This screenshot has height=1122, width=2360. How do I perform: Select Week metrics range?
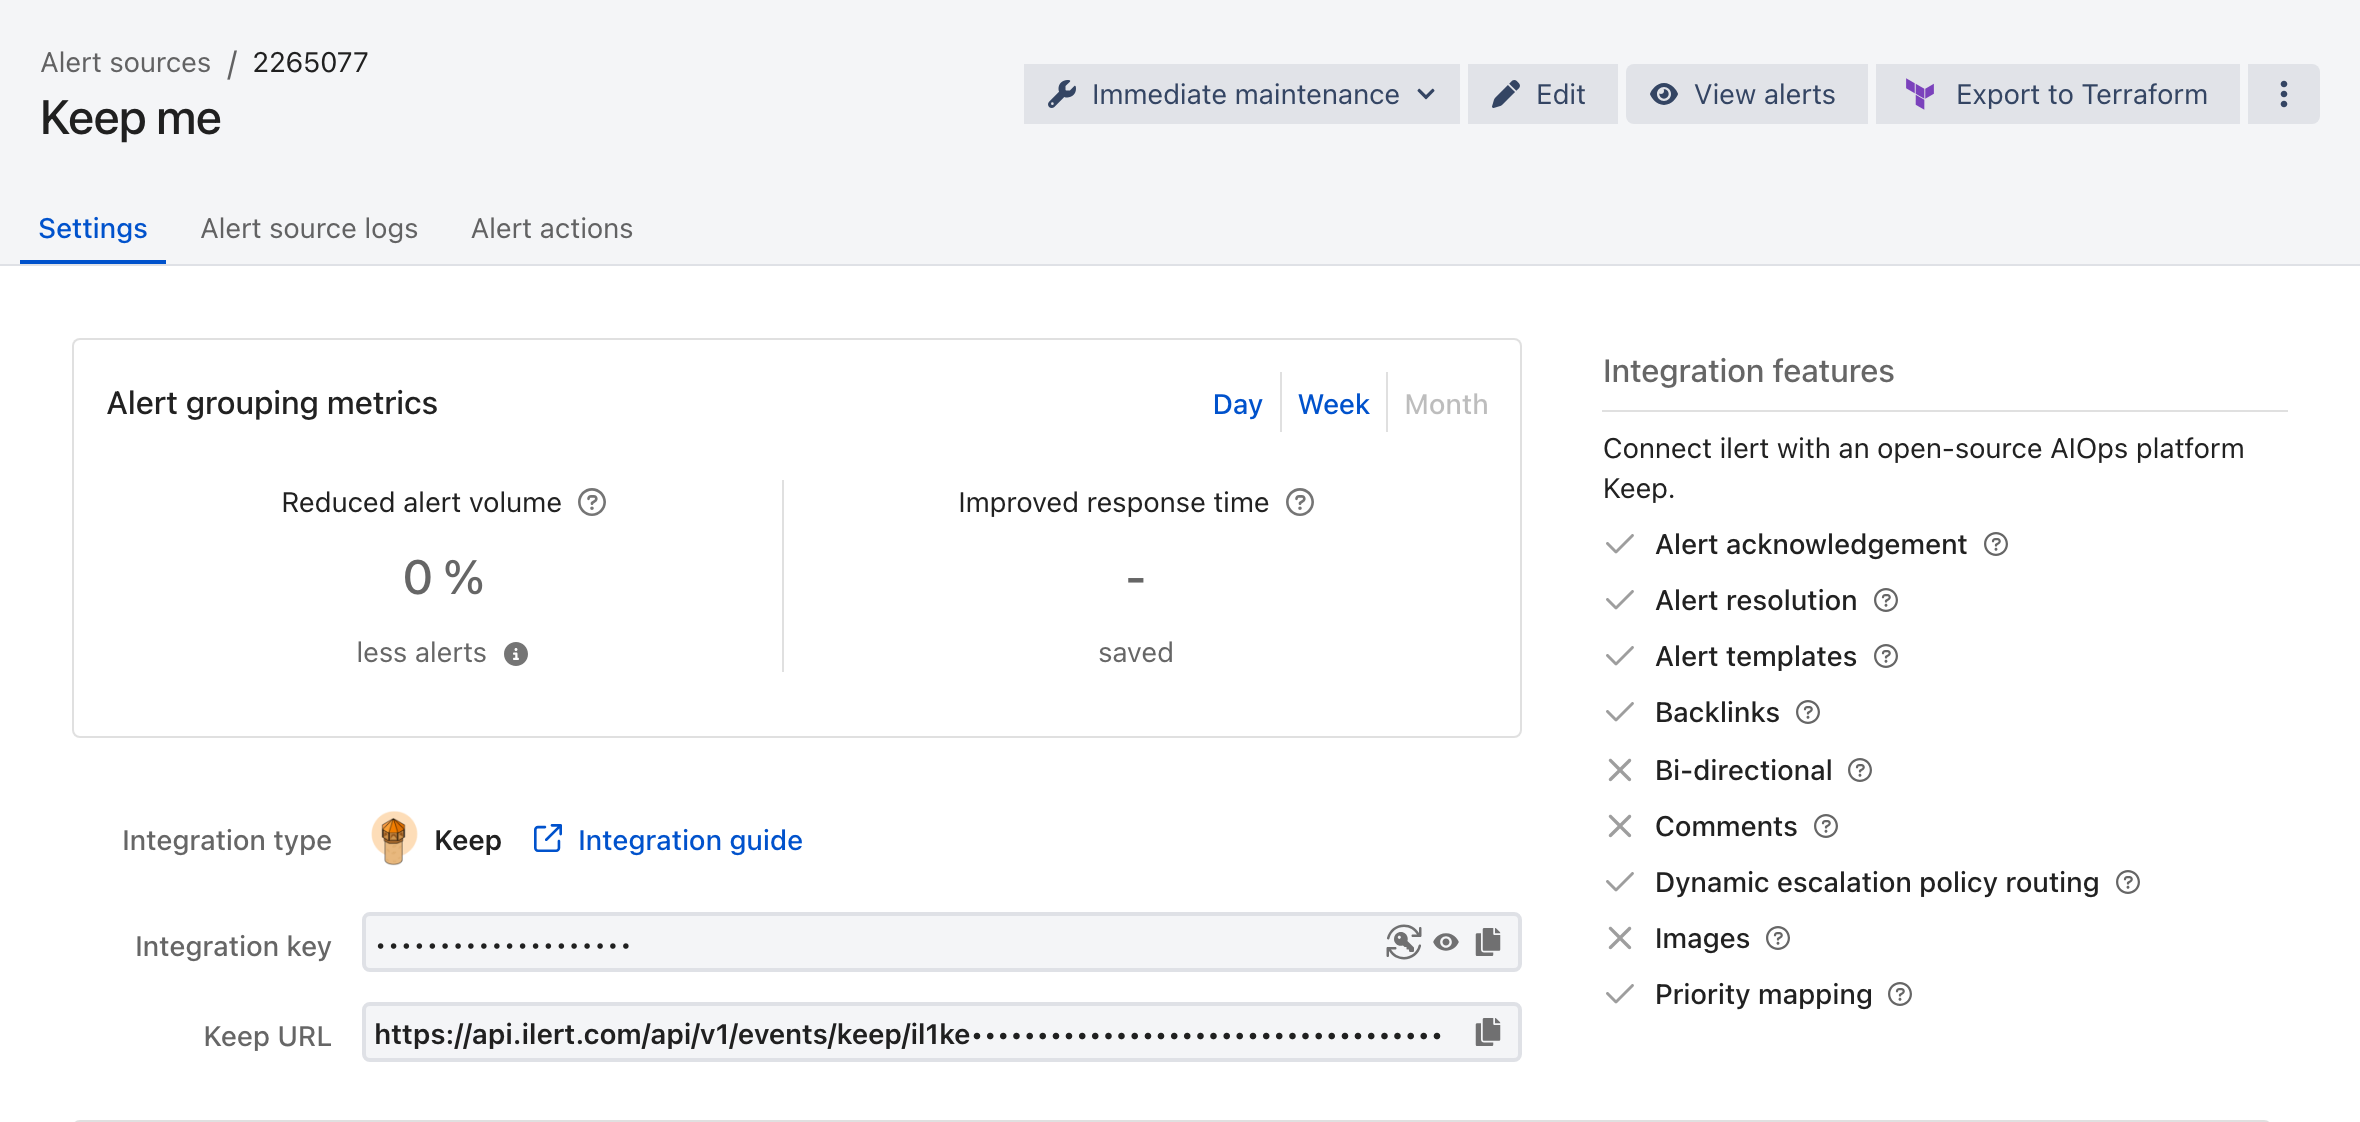(1333, 404)
